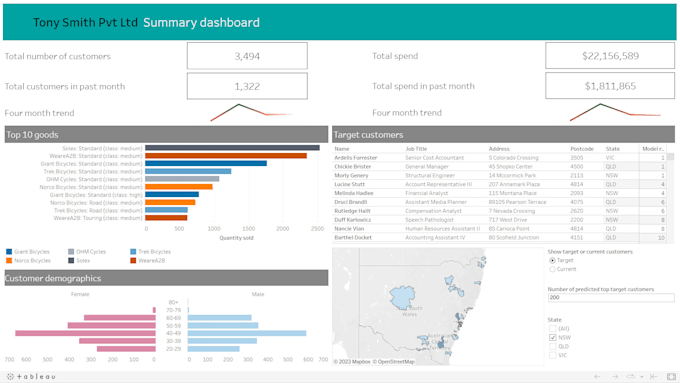Click the Name column header
The width and height of the screenshot is (680, 383).
pos(342,149)
